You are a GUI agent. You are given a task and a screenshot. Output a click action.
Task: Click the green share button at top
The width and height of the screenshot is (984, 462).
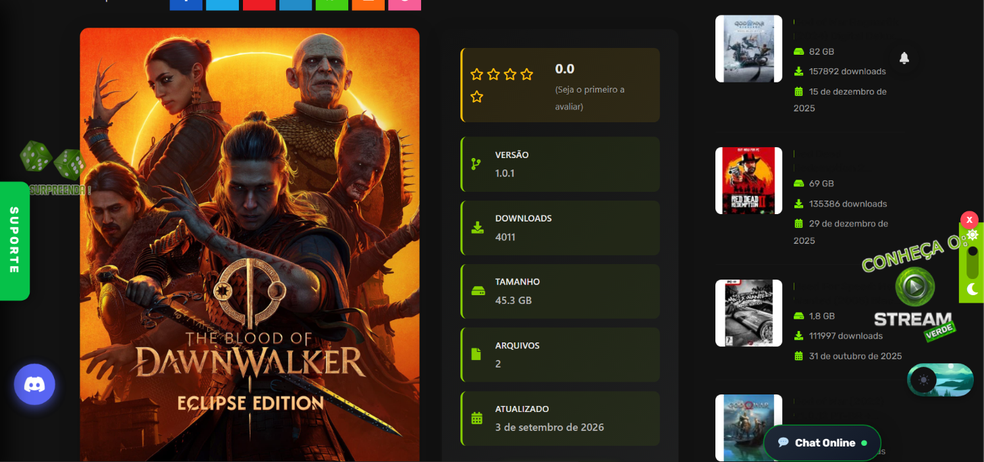[x=331, y=4]
